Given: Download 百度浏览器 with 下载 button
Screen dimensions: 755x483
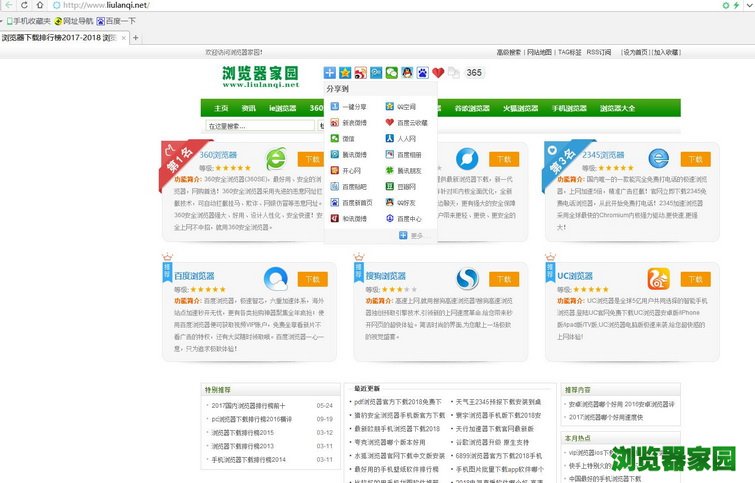Looking at the screenshot, I should coord(312,279).
